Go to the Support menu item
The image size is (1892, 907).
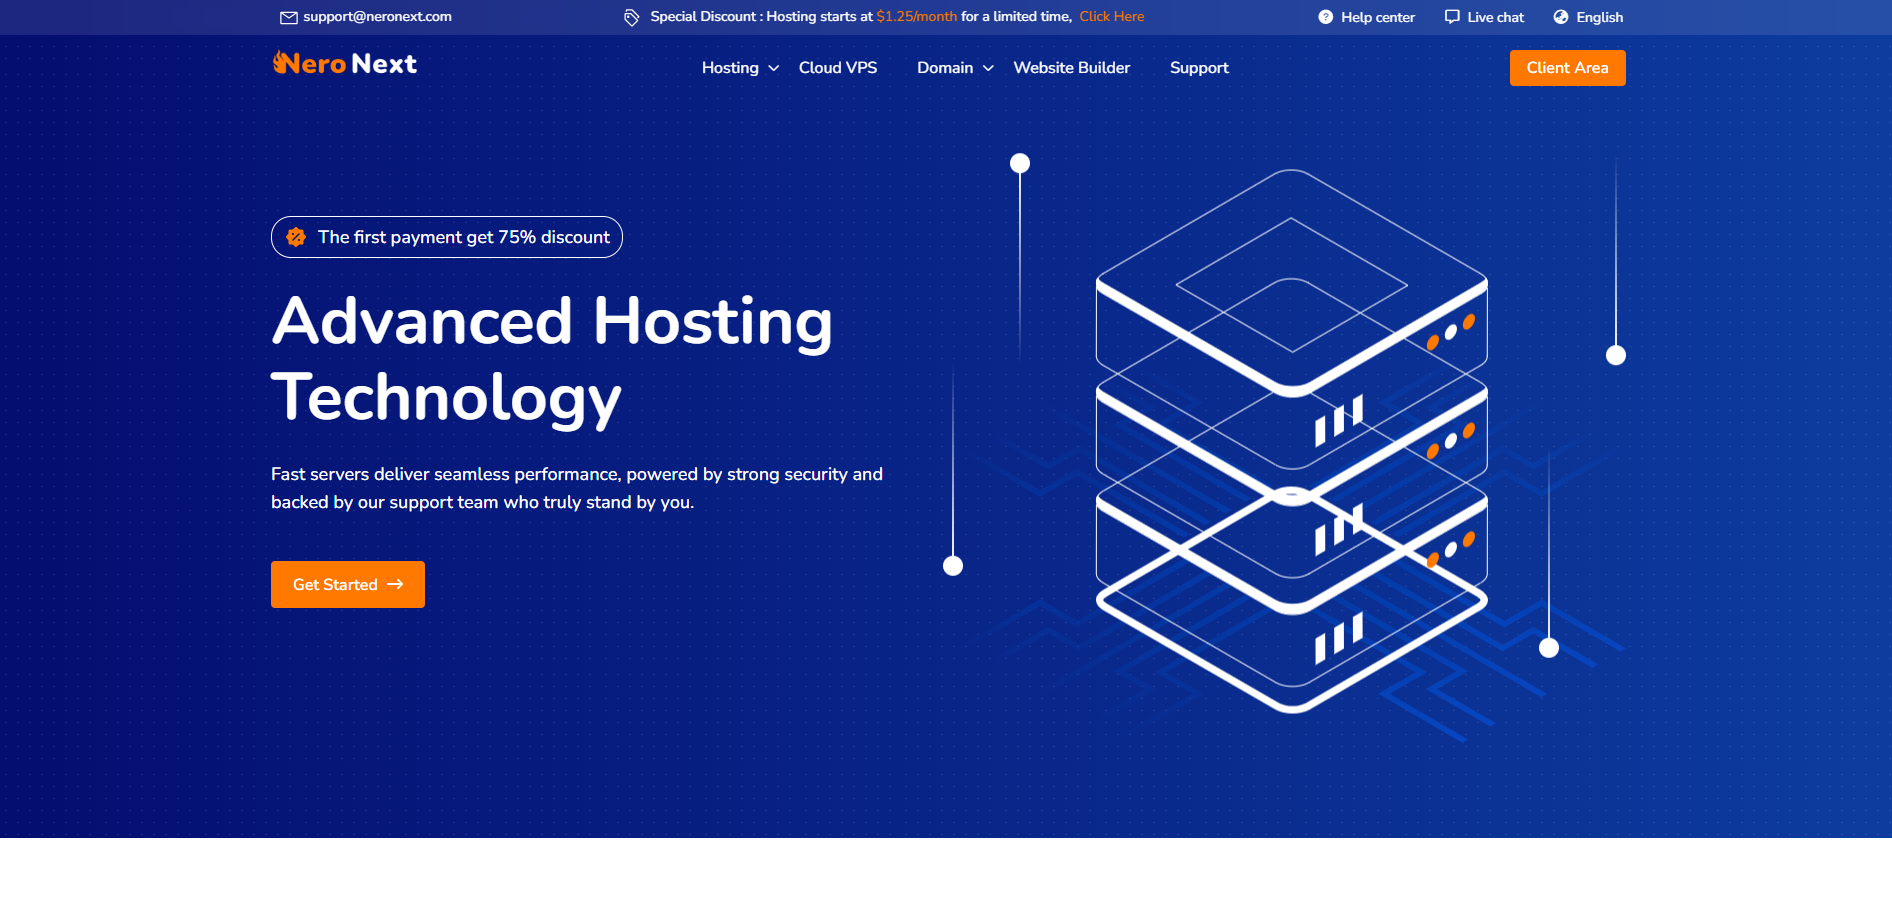[x=1199, y=68]
